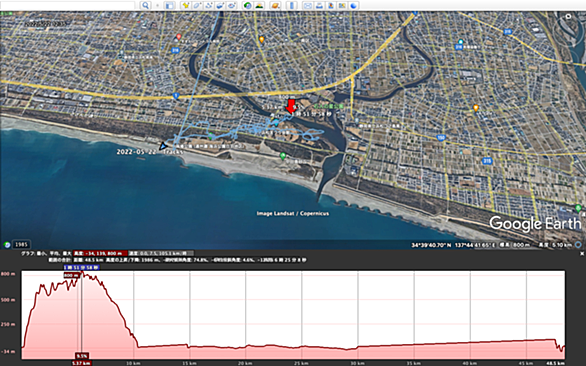Toggle the Sunlight landscape icon
Image resolution: width=586 pixels, height=366 pixels.
(x=259, y=5)
